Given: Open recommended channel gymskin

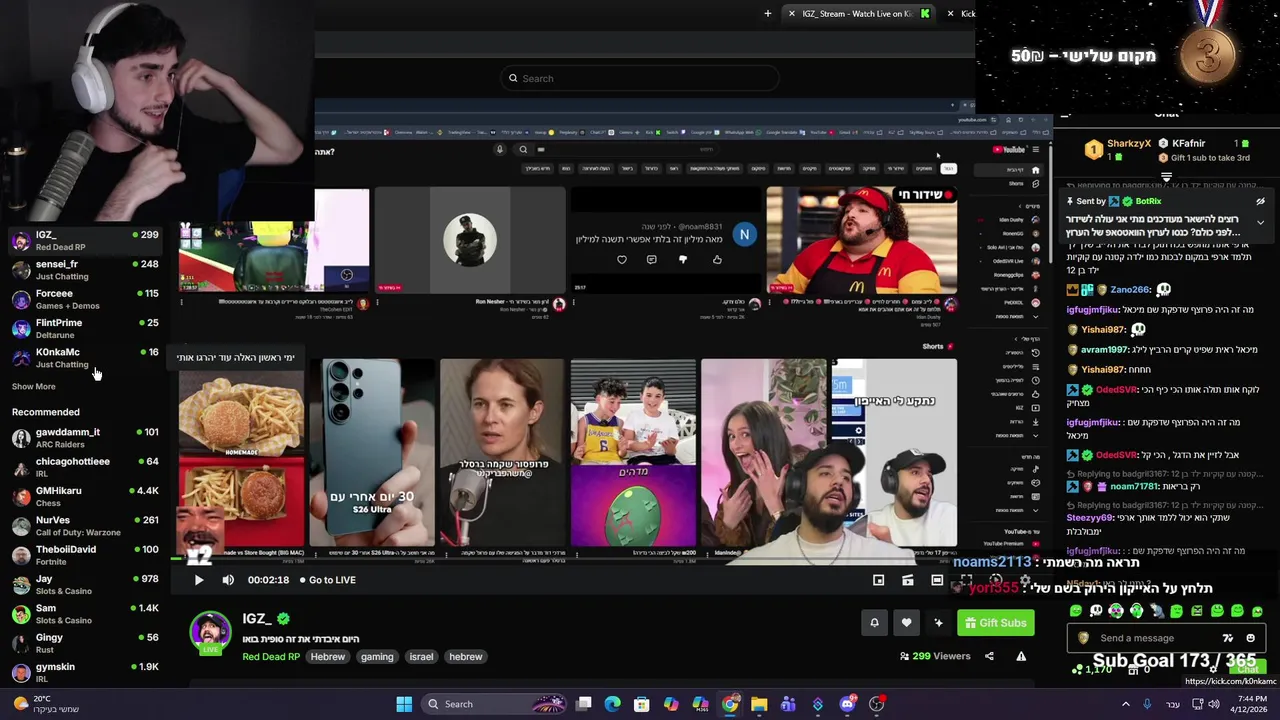Looking at the screenshot, I should 85,672.
